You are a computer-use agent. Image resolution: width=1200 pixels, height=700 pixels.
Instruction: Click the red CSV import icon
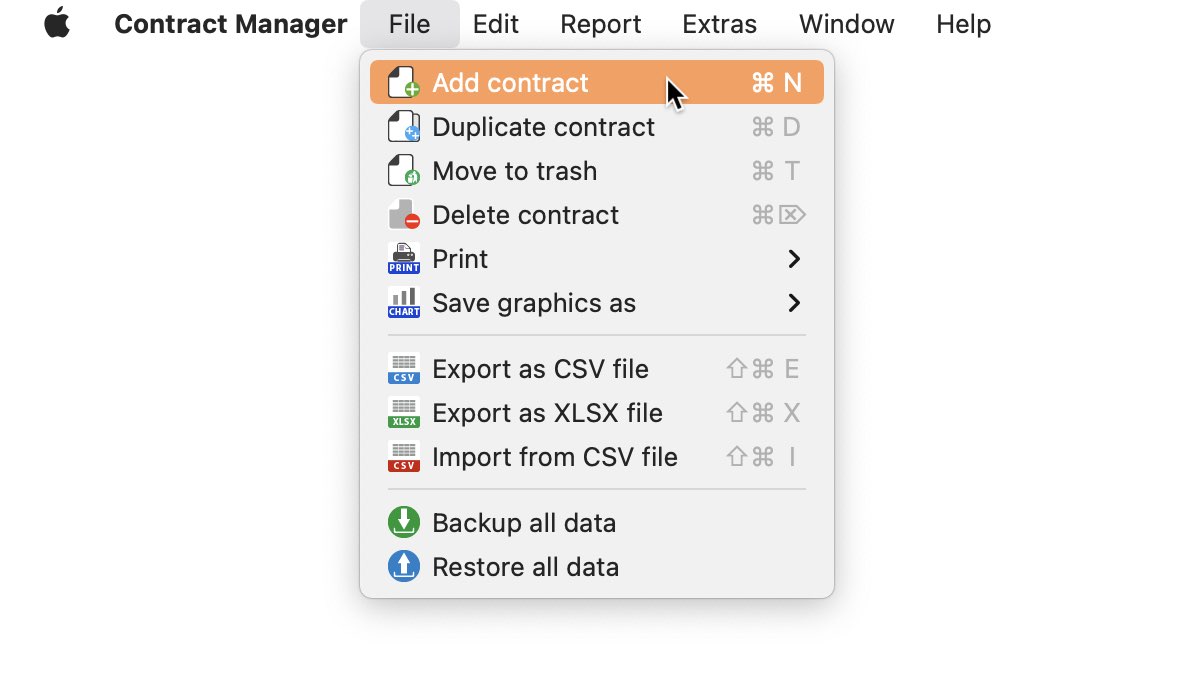(x=404, y=457)
